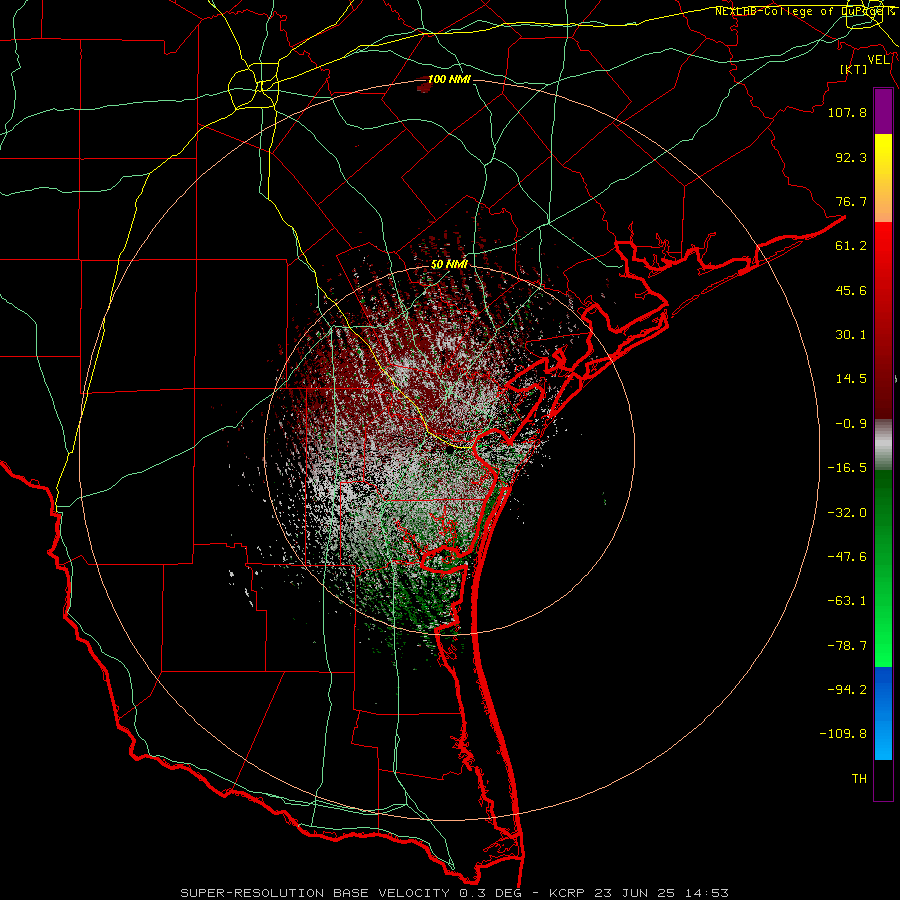Pick the yellow-orange segment of the velocity color bar

(x=883, y=178)
